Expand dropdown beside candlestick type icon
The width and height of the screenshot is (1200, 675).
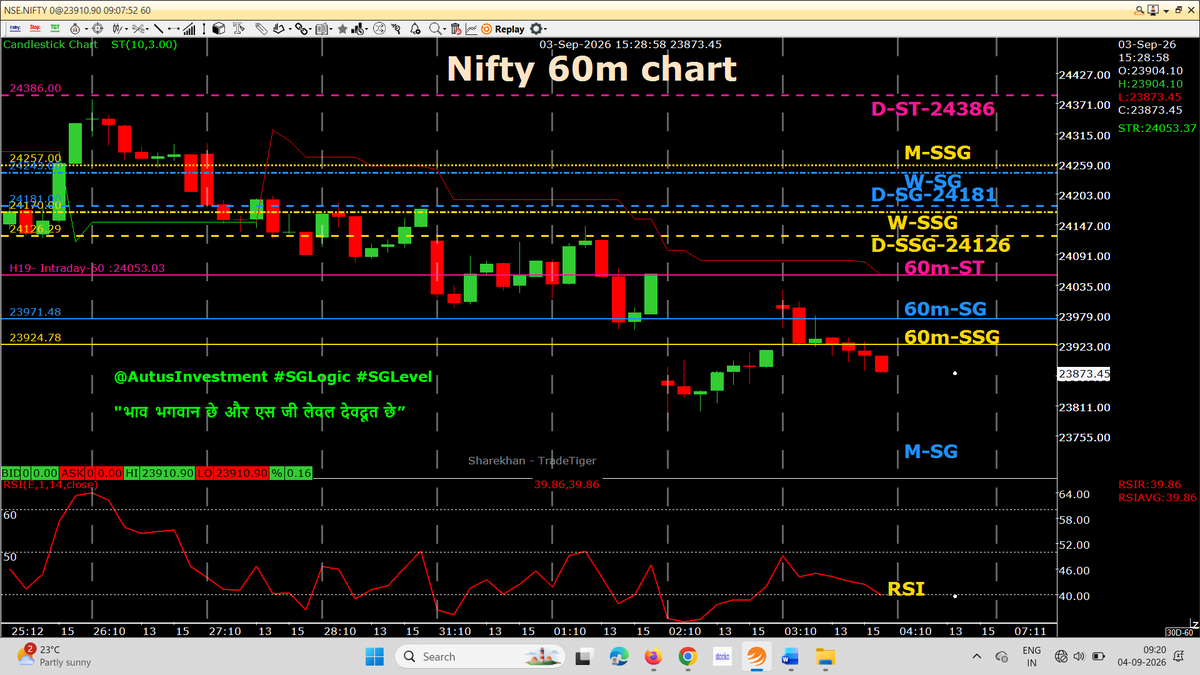tap(126, 30)
